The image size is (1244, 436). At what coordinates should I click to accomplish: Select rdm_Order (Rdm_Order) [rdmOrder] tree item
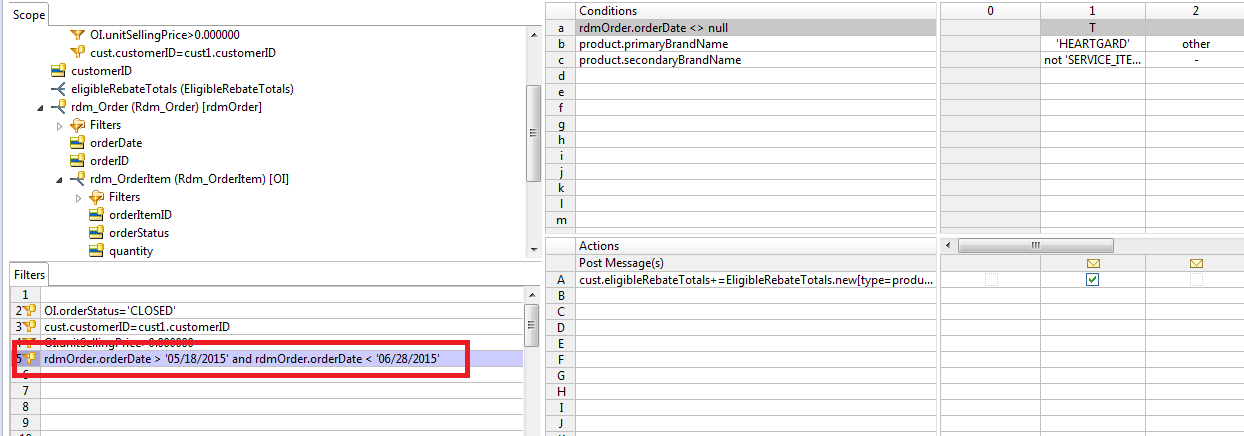point(166,107)
